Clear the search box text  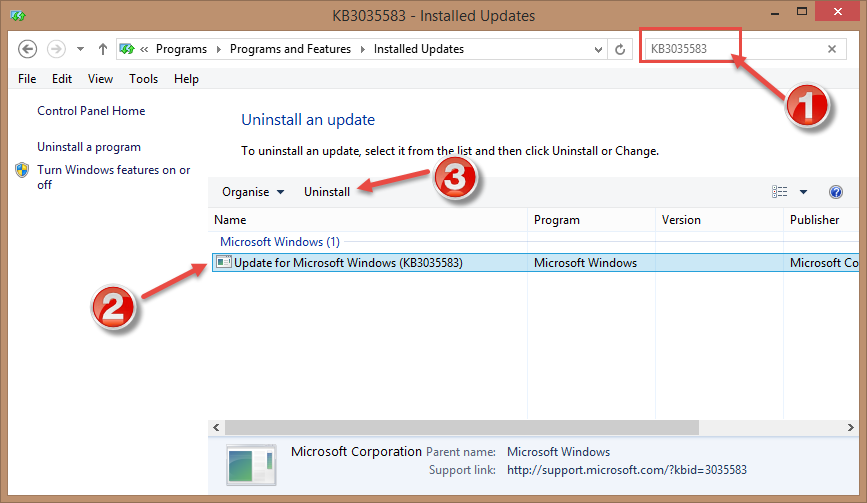coord(832,49)
